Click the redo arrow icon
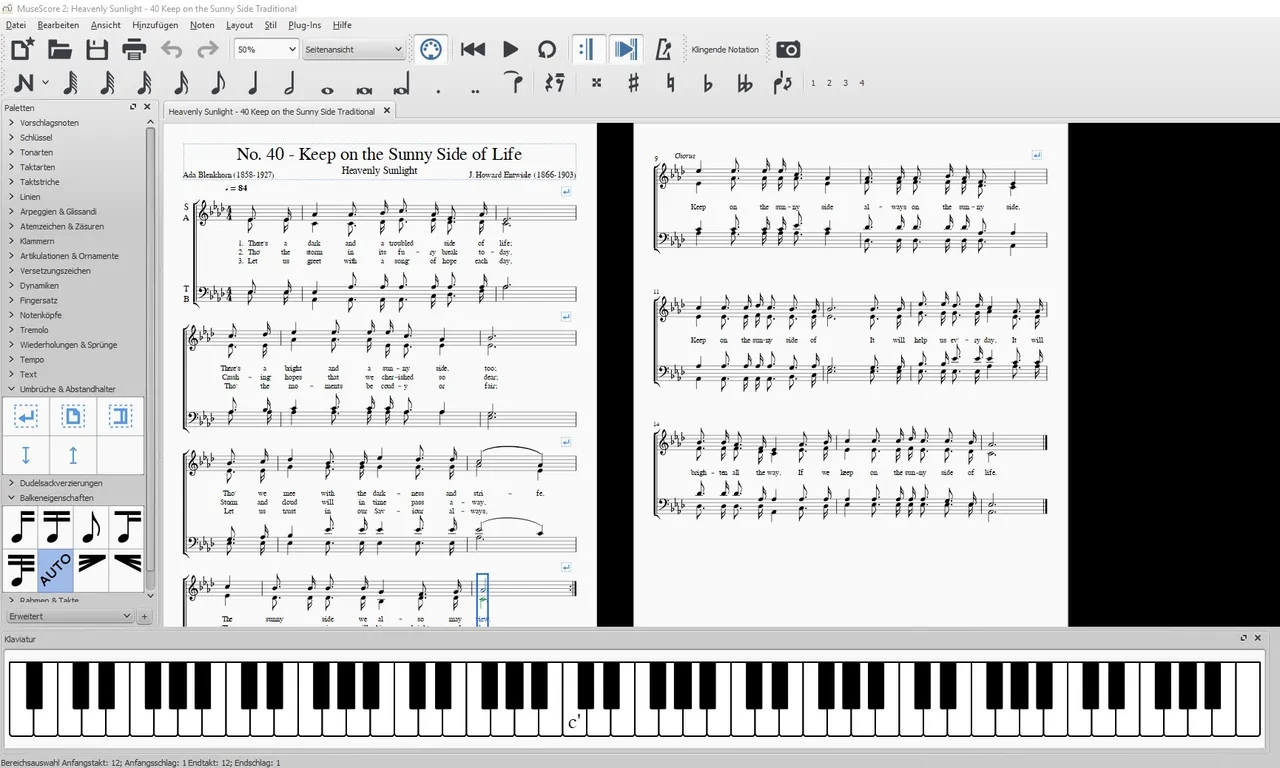This screenshot has height=768, width=1280. click(x=207, y=49)
